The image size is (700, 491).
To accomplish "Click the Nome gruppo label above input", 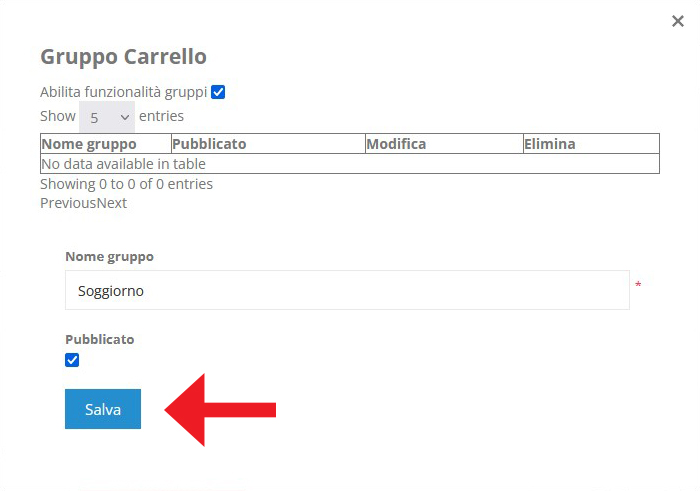I will [109, 257].
